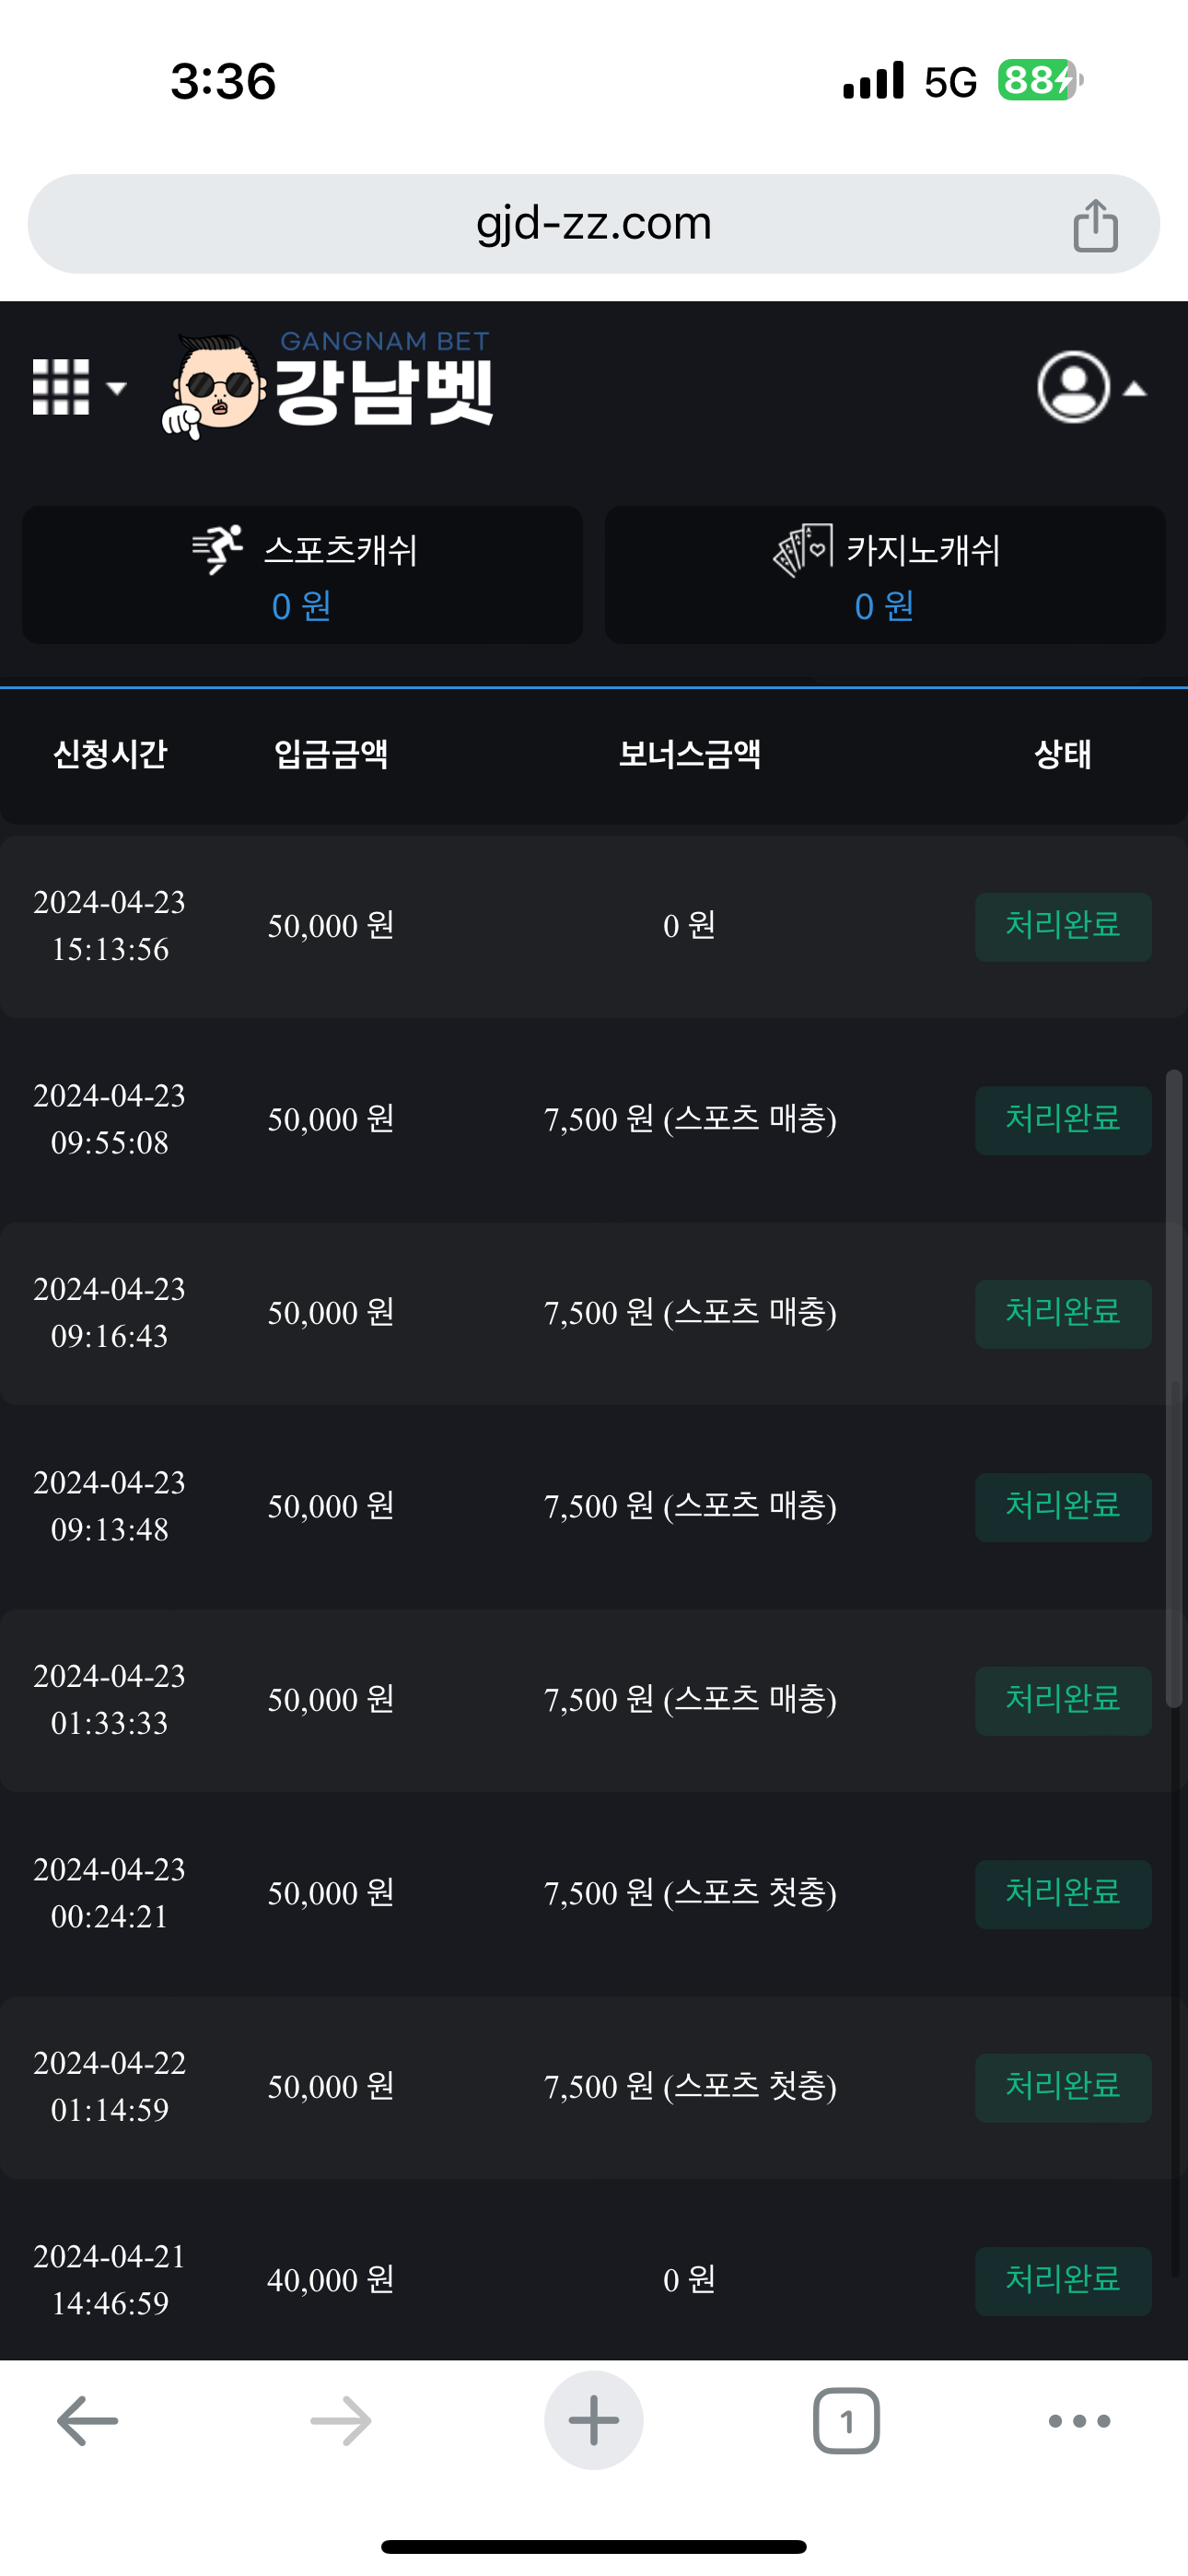This screenshot has width=1188, height=2576.
Task: Tap 처리완료 status for 2024-04-21 deposit
Action: (x=1062, y=2280)
